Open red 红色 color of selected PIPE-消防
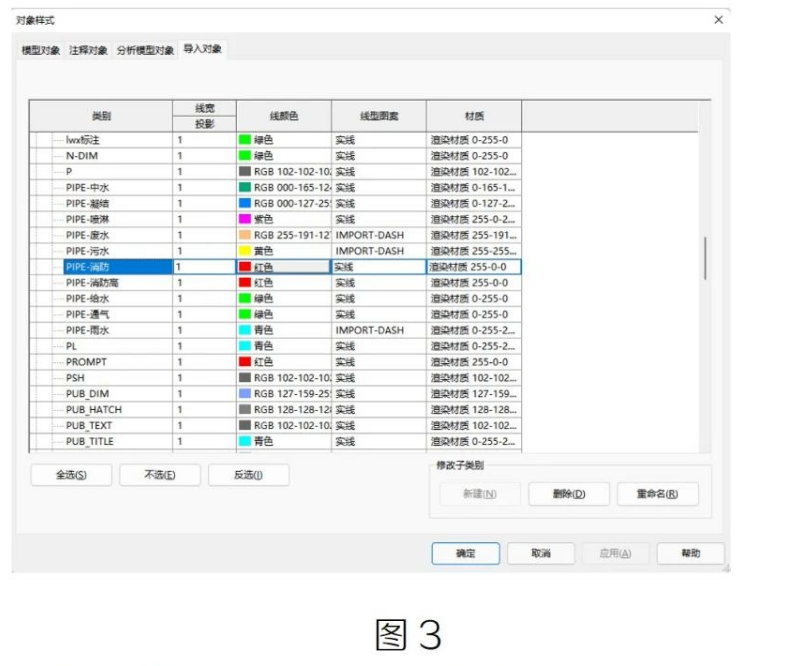The width and height of the screenshot is (798, 666). [x=284, y=267]
